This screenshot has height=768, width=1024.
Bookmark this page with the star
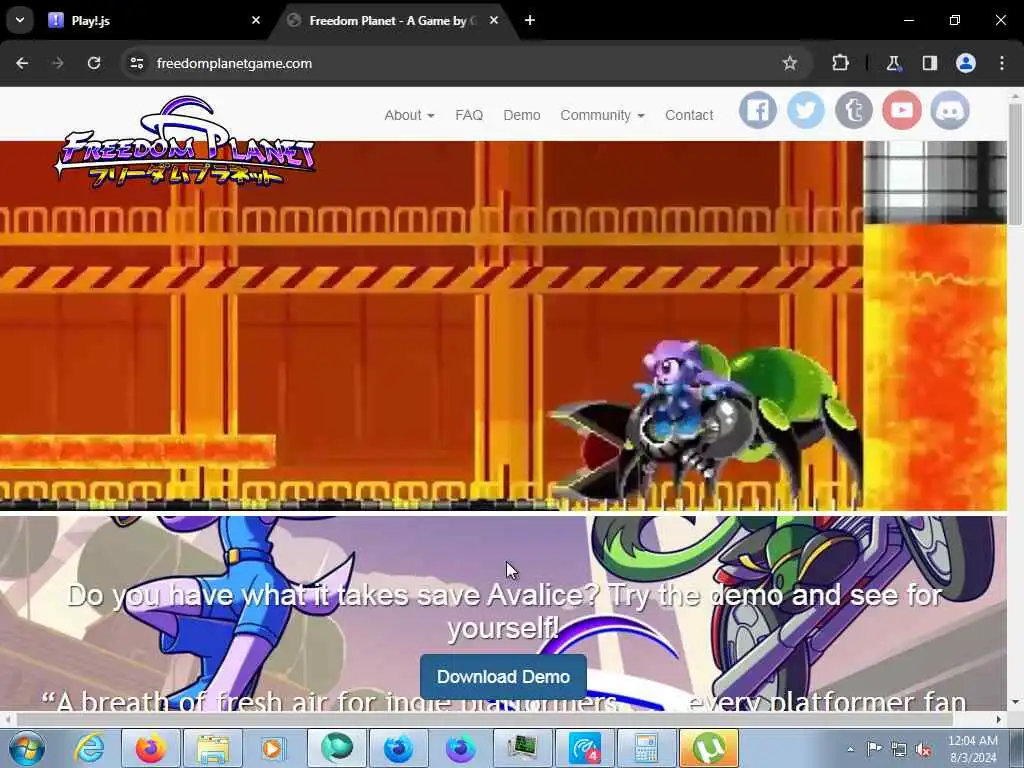click(x=790, y=63)
